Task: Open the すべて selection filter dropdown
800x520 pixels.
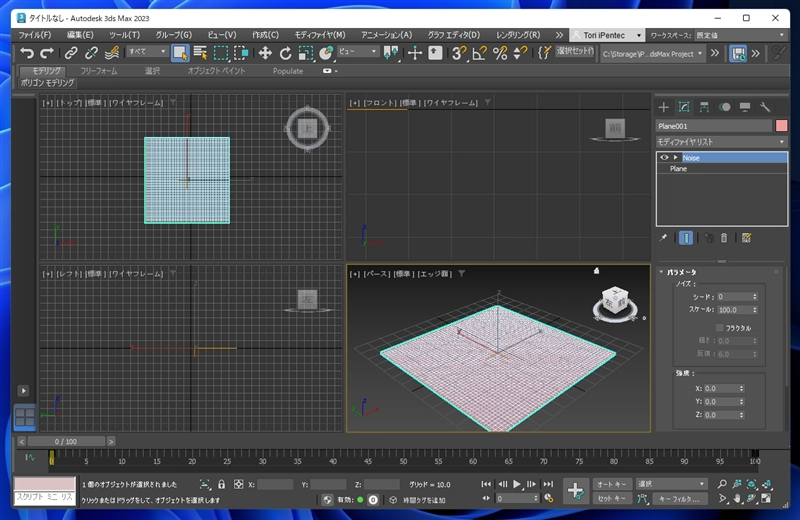Action: pyautogui.click(x=147, y=52)
